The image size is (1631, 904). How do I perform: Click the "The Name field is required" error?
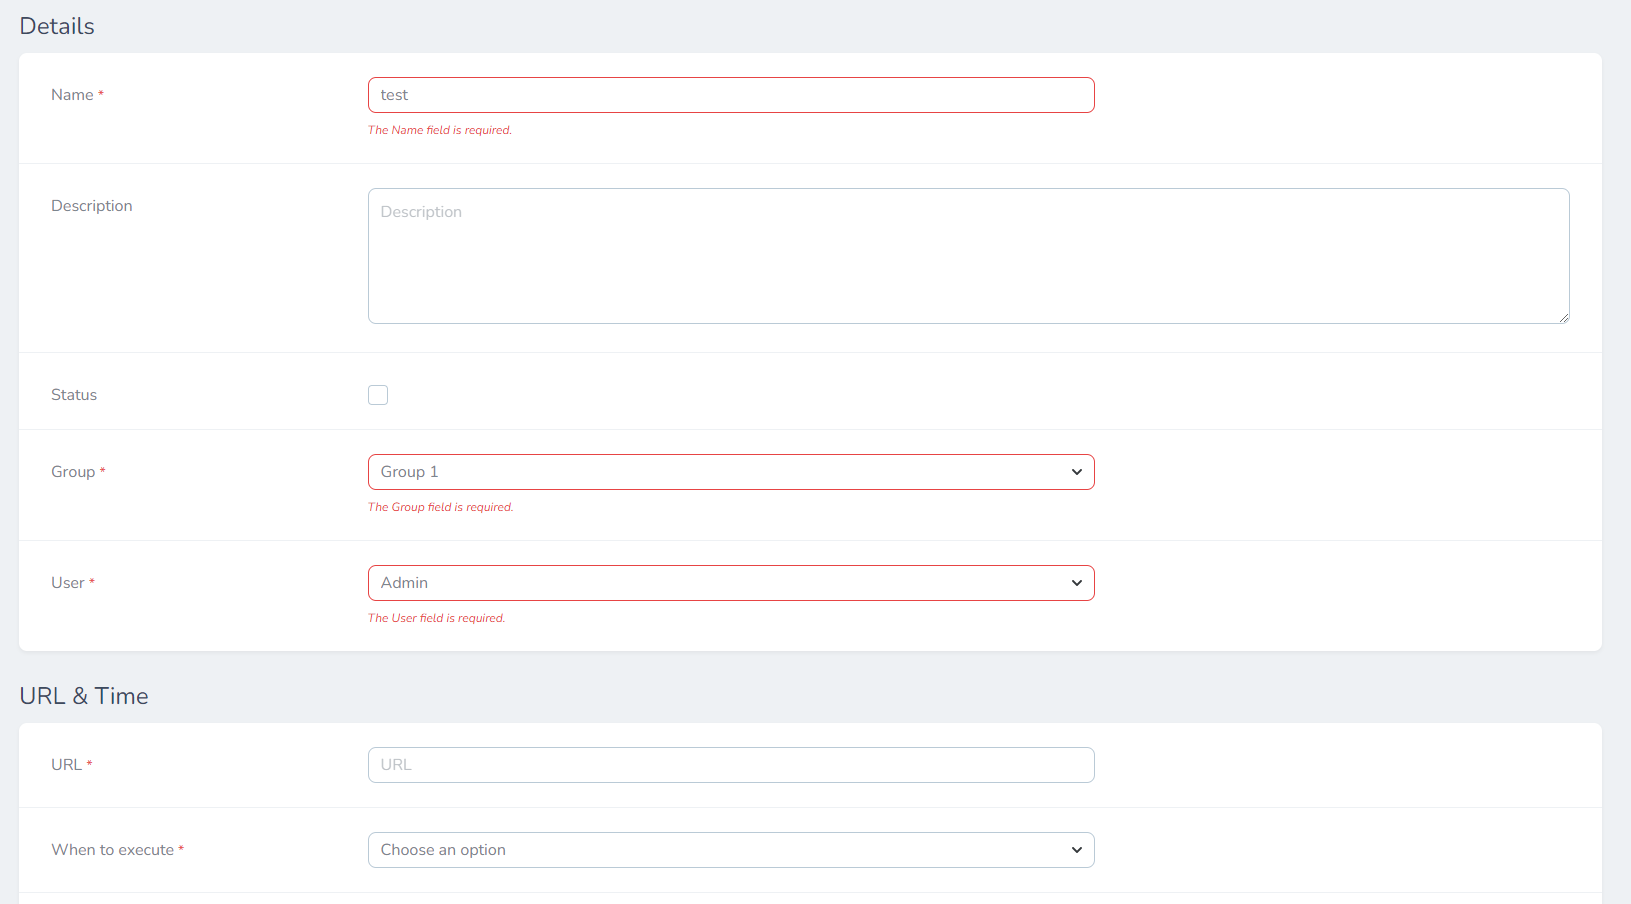click(439, 130)
